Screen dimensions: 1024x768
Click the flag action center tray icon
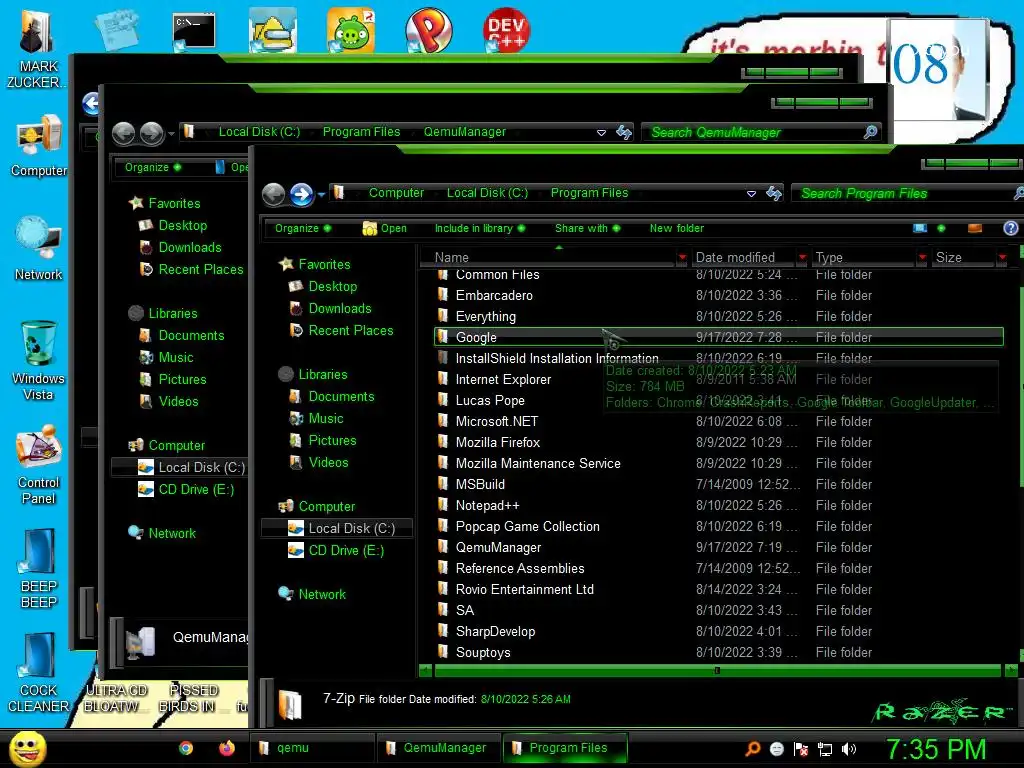click(x=801, y=749)
